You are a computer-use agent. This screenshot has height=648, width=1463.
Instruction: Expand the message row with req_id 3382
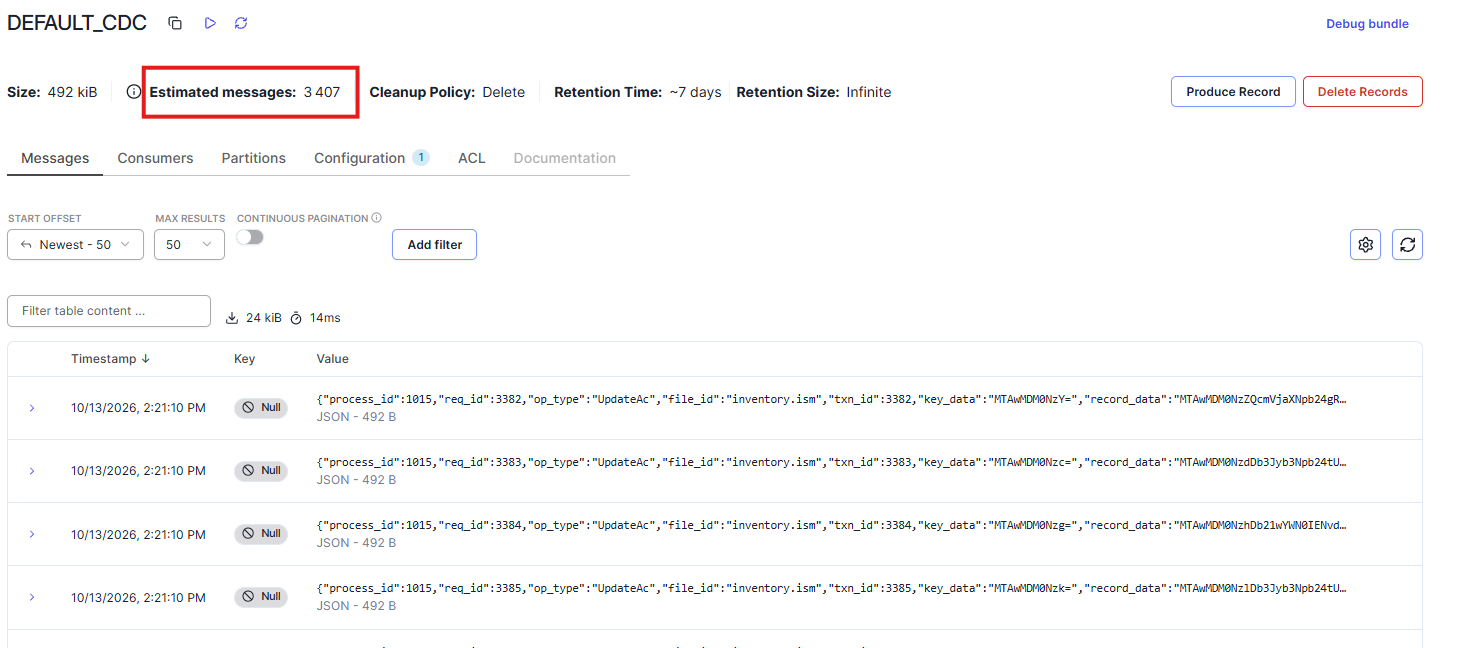click(x=32, y=408)
